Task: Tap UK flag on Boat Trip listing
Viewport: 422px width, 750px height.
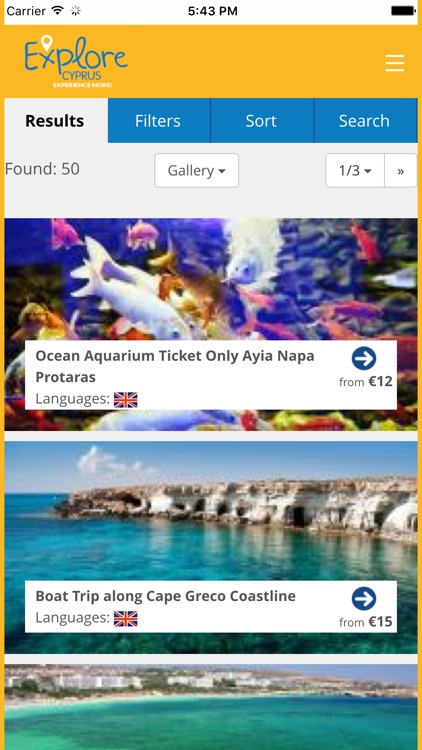Action: click(x=126, y=618)
